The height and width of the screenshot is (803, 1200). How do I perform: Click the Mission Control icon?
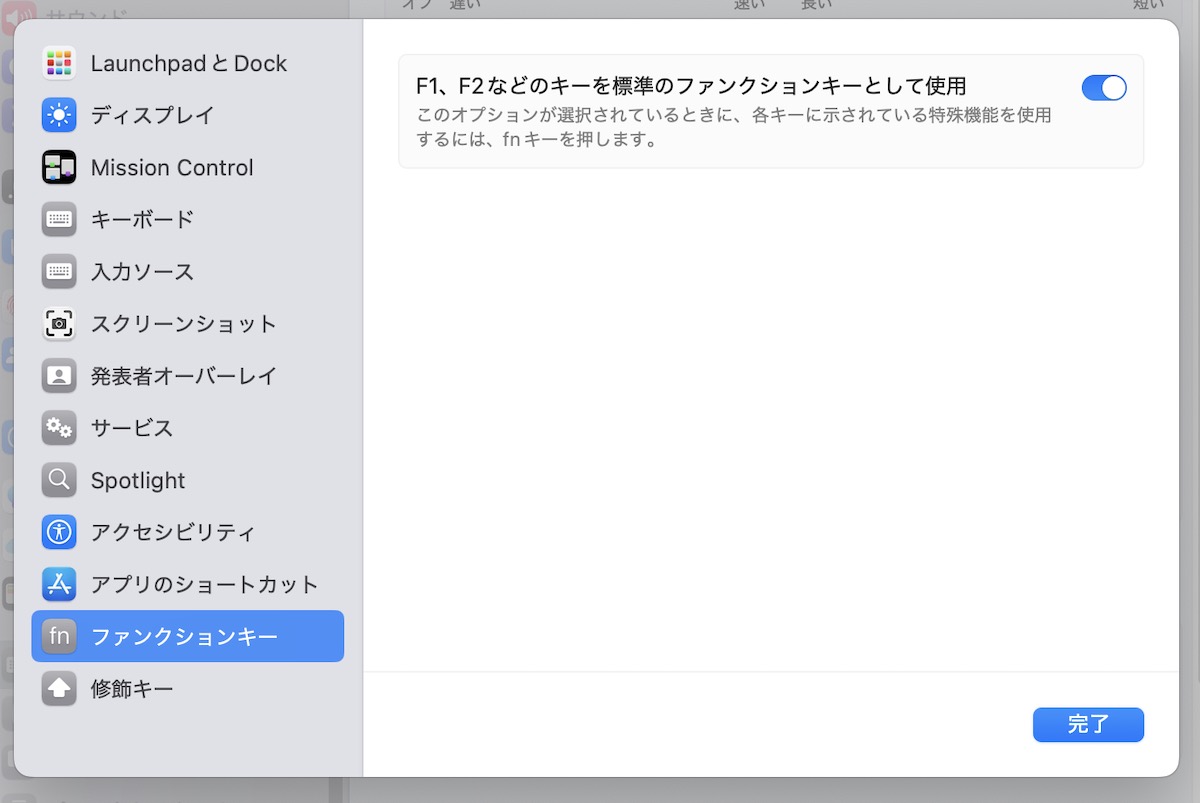[x=59, y=167]
